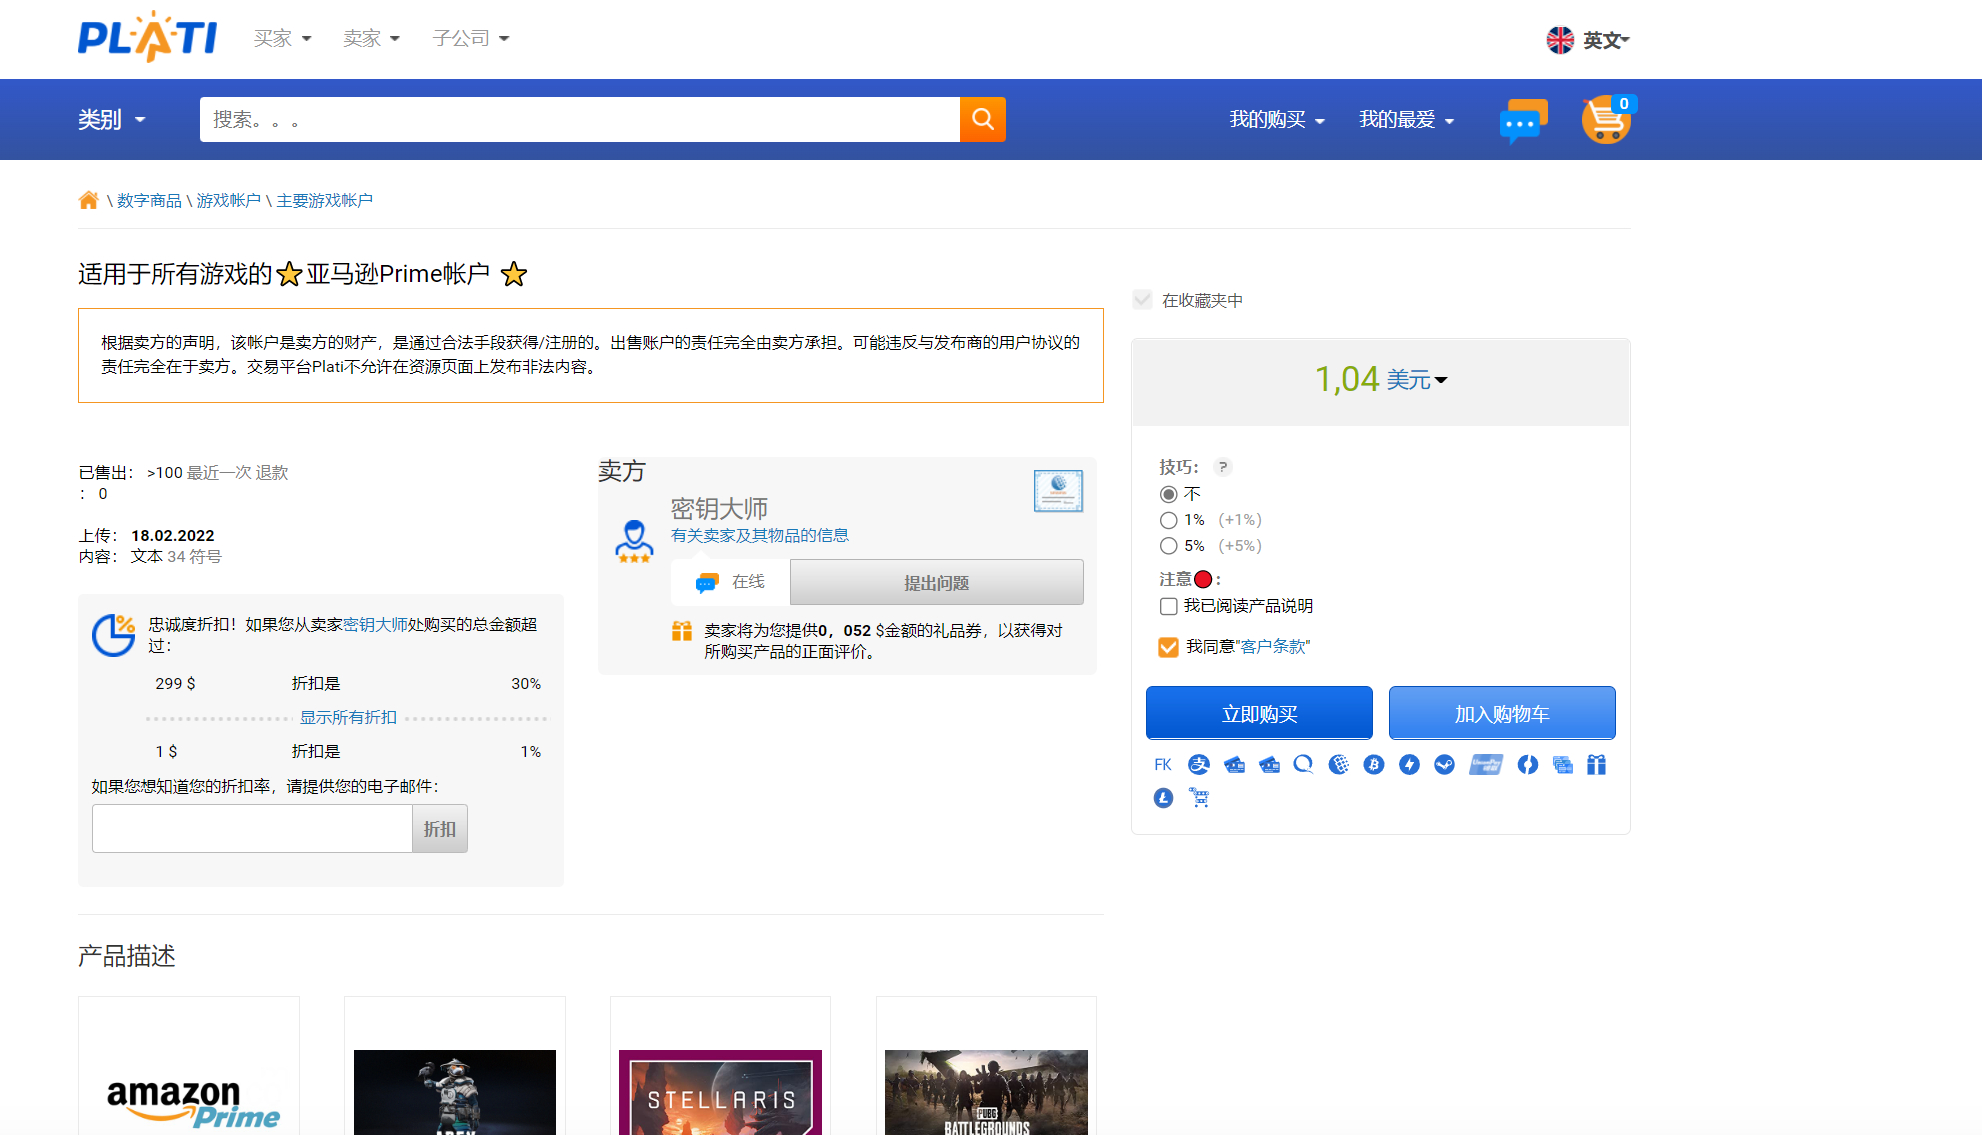Select UnionPay card payment icon
1982x1135 pixels.
click(1486, 765)
